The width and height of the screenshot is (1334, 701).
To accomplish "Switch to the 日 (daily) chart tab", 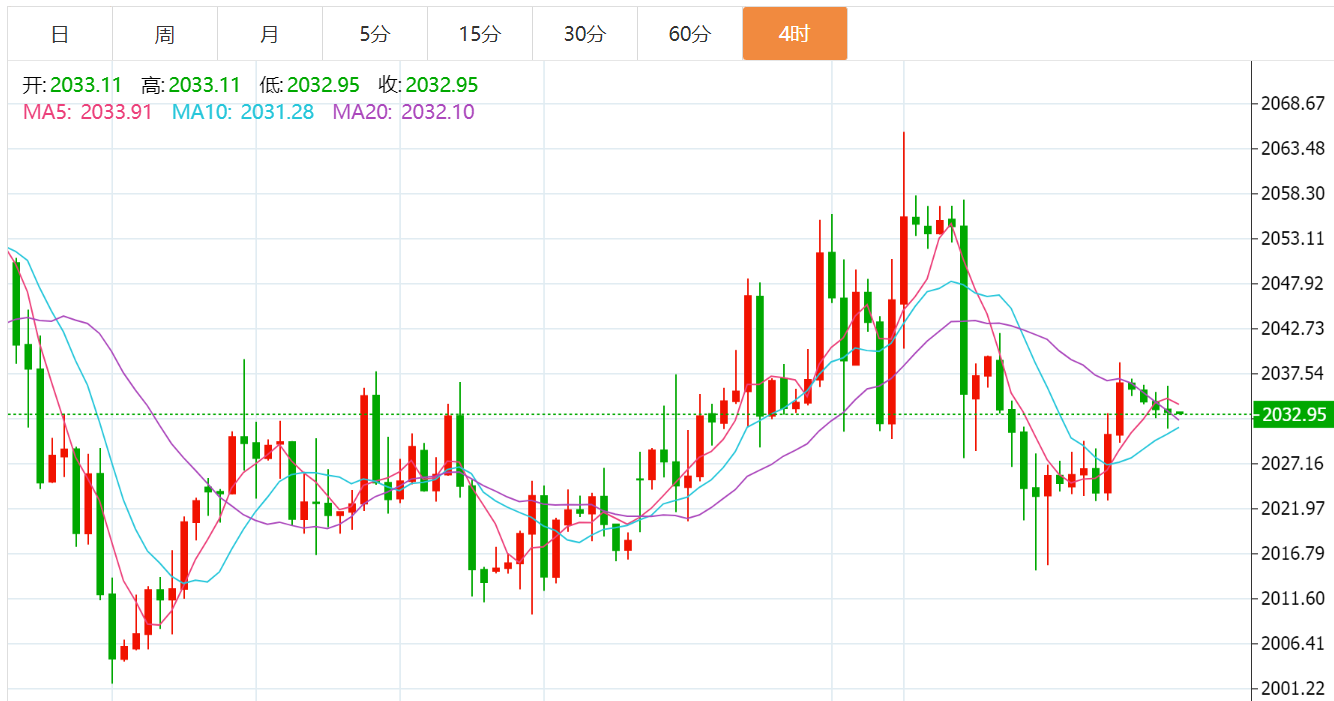I will coord(60,34).
